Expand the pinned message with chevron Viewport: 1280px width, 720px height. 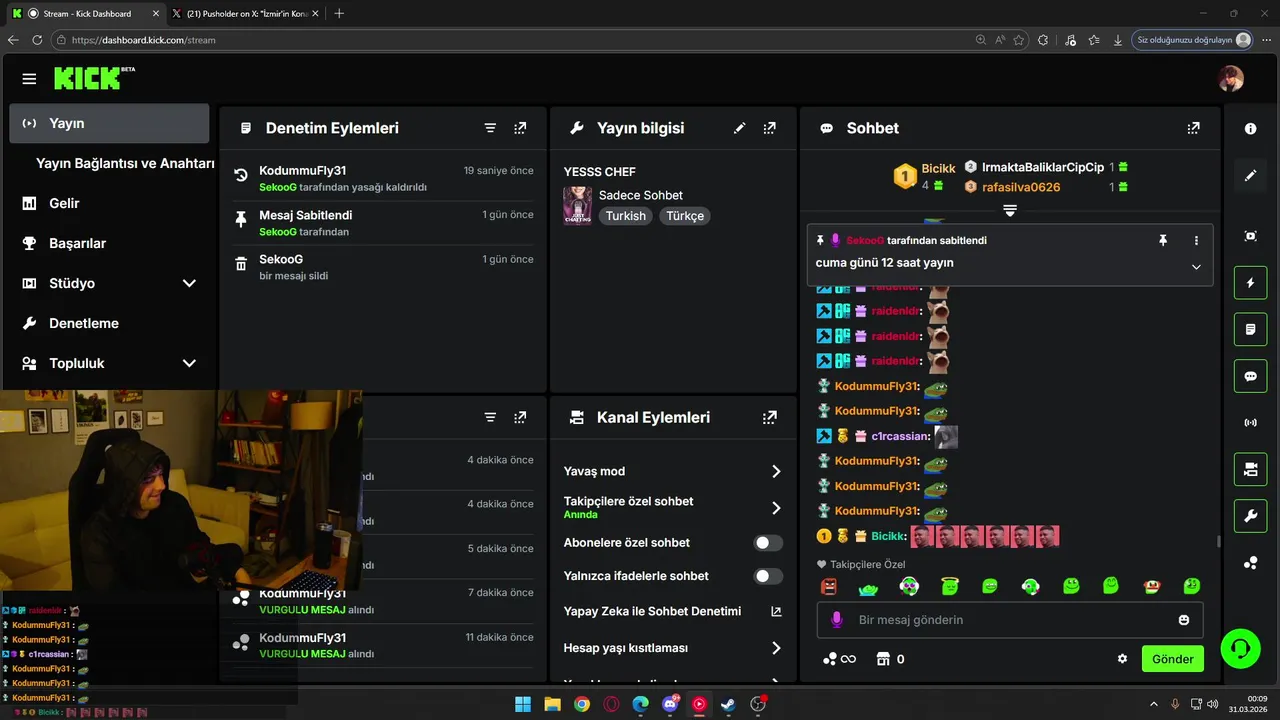(1196, 267)
